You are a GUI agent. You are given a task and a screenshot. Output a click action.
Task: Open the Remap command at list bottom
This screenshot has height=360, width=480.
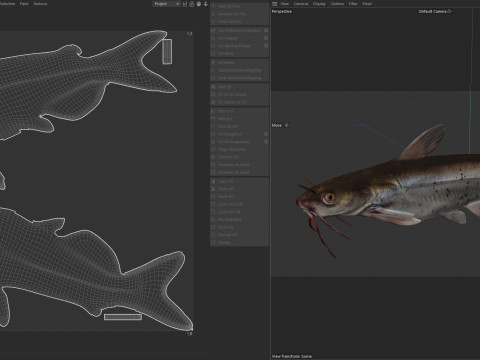tap(239, 243)
